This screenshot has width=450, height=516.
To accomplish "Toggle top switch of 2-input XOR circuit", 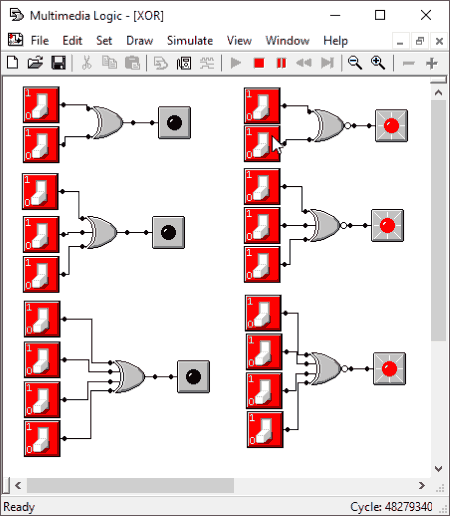I will [41, 105].
